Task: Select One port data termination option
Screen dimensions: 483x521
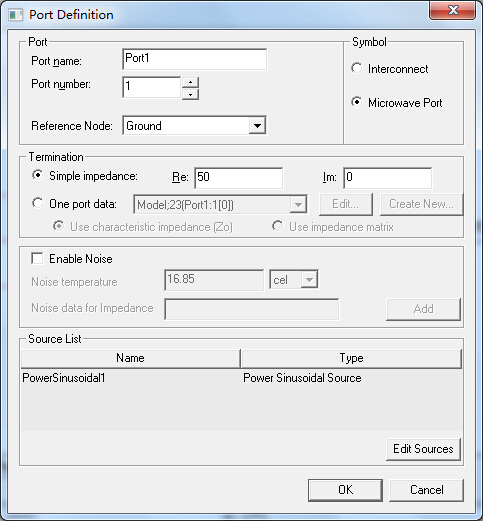Action: (38, 203)
